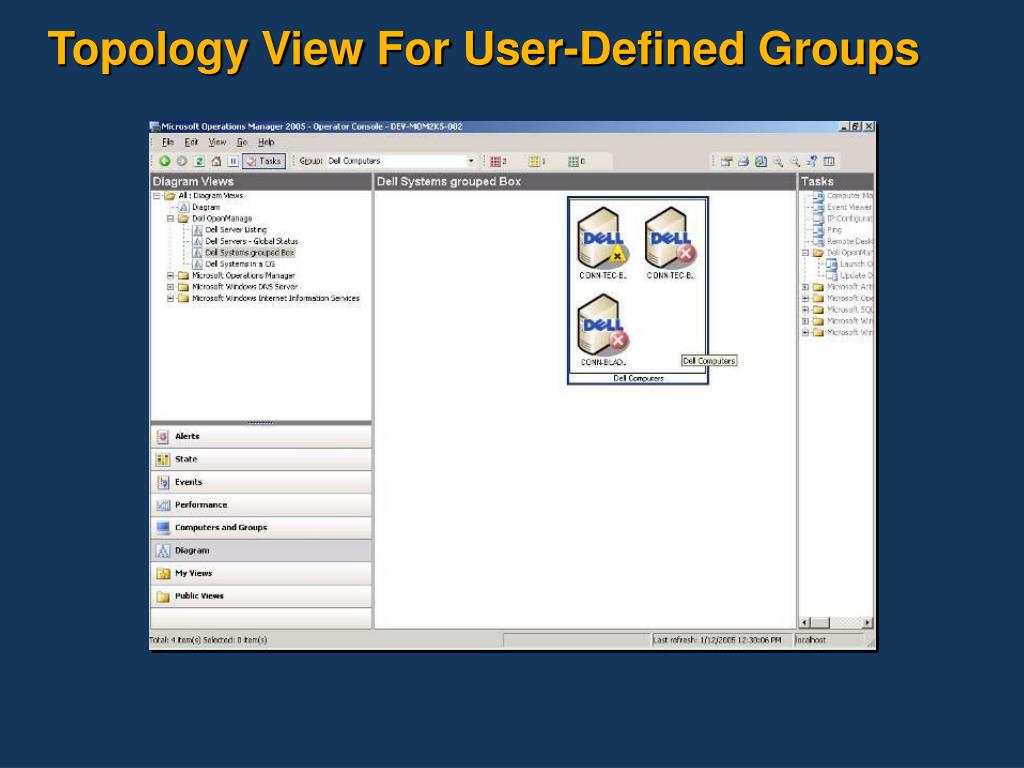Click the Print toolbar icon

point(743,161)
